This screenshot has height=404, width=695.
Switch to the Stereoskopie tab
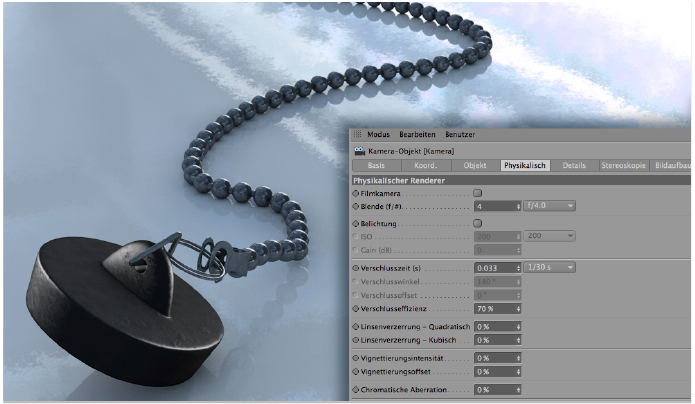click(623, 165)
